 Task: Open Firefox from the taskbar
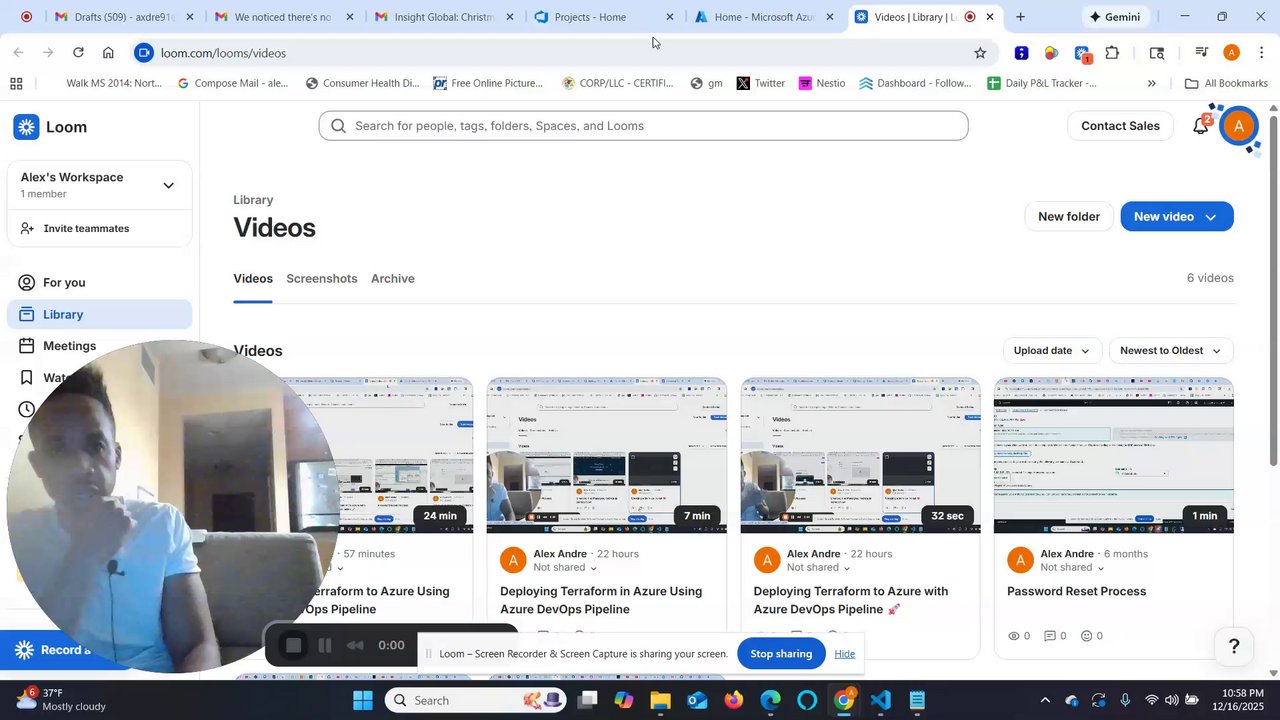tap(734, 700)
